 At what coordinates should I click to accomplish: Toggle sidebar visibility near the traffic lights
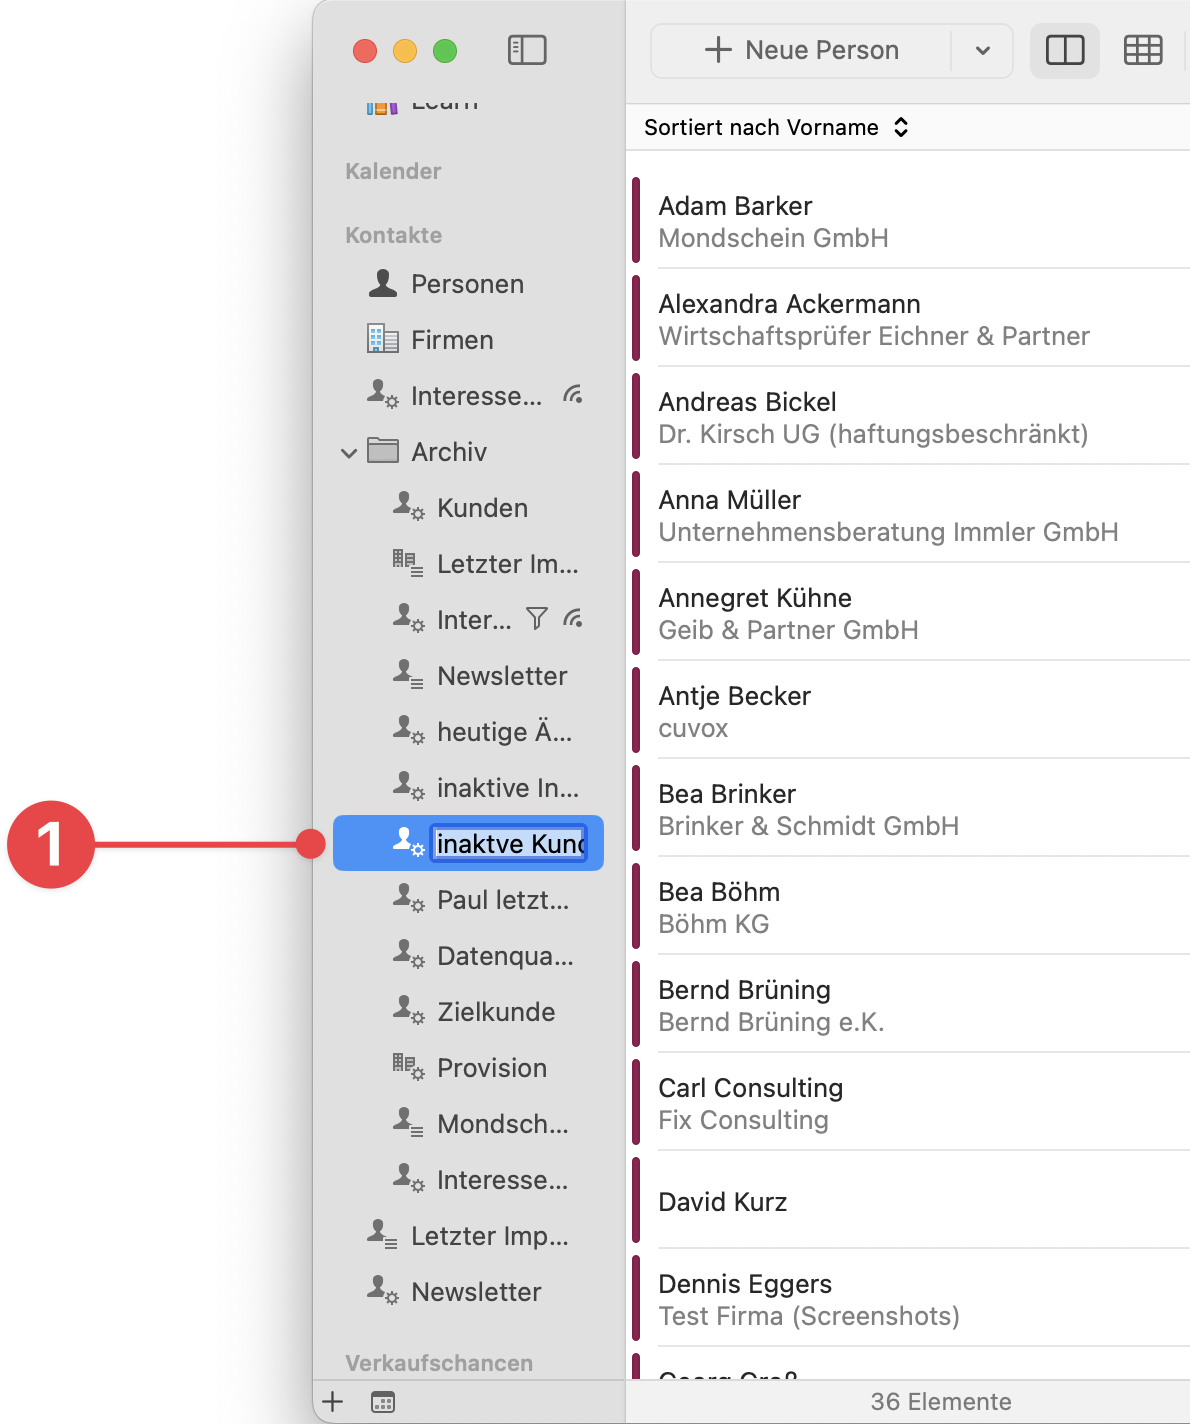coord(527,50)
